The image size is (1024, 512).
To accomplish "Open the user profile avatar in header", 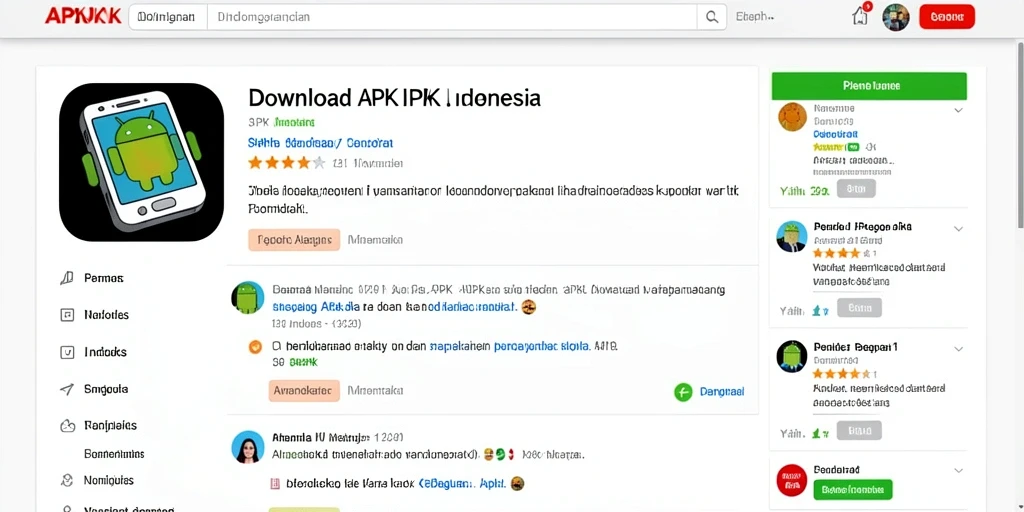I will pyautogui.click(x=895, y=17).
